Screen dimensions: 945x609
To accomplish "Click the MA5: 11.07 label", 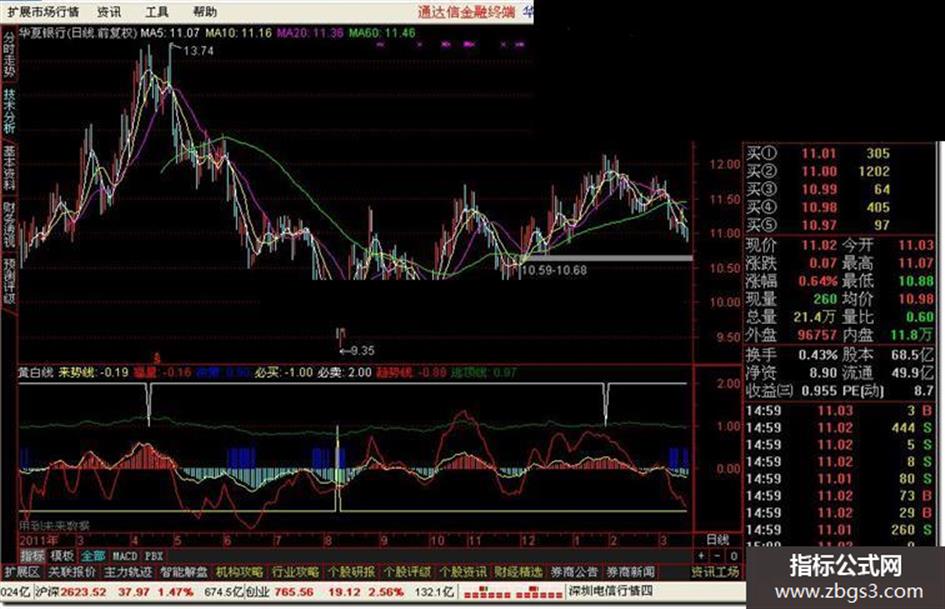I will (170, 33).
